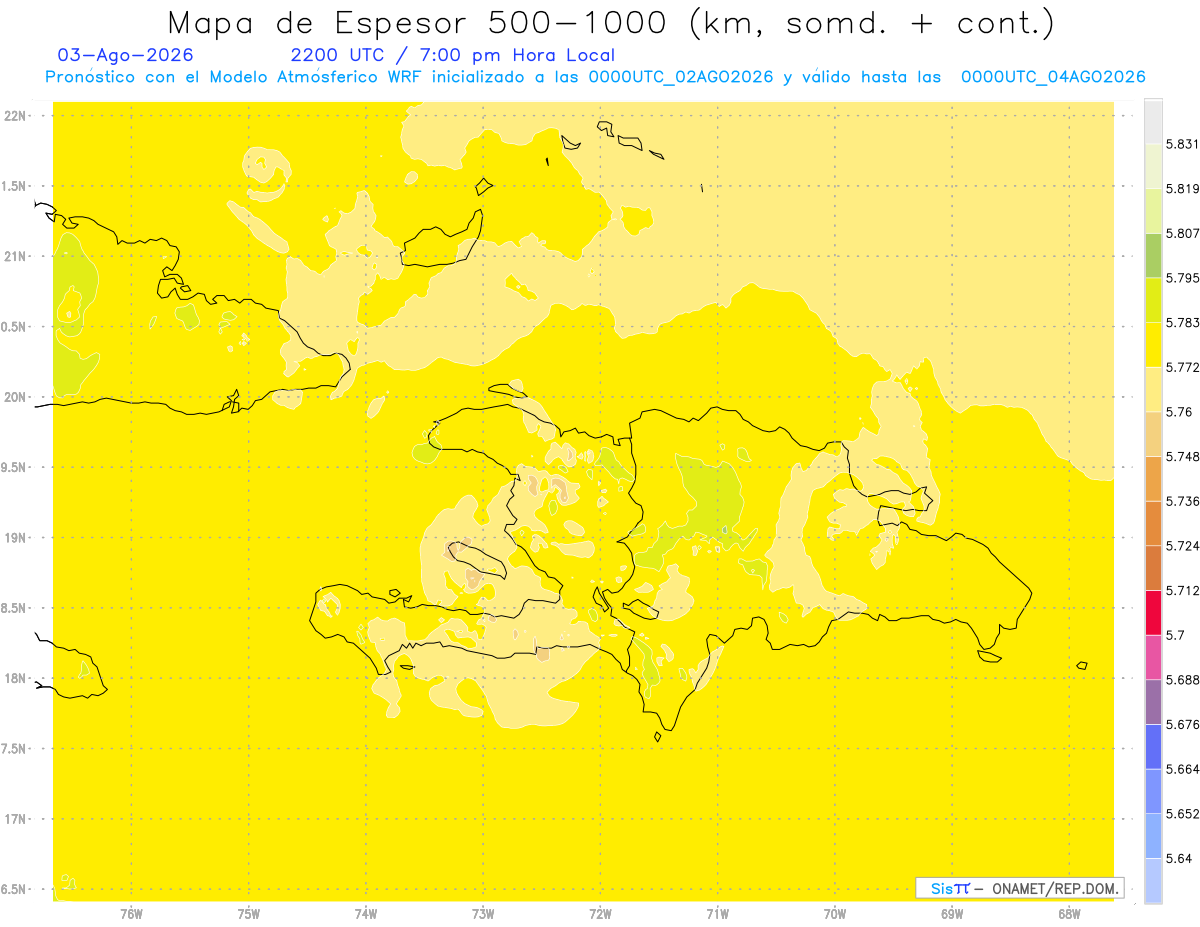Screen dimensions: 1200x927
Task: Click the 8.5N latitude label
Action: [14, 608]
